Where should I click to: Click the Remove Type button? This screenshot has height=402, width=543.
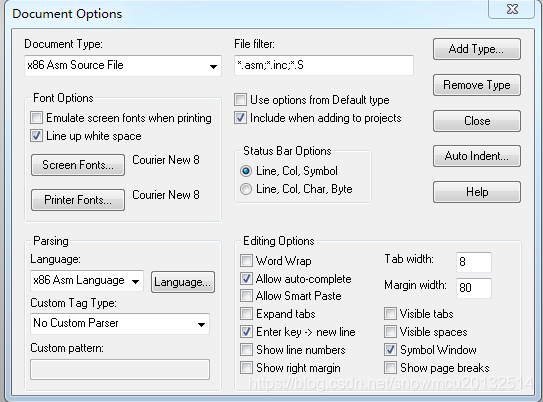coord(477,85)
